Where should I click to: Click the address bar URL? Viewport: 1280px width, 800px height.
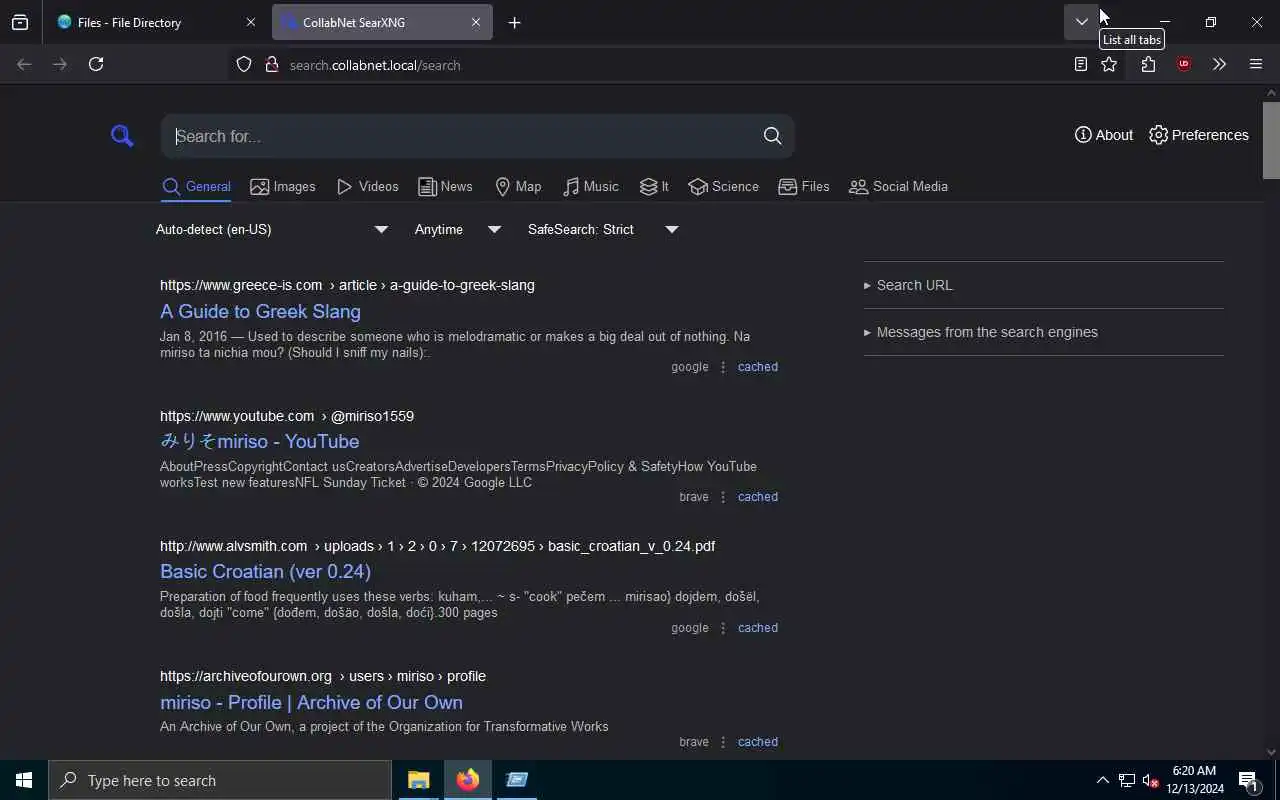pyautogui.click(x=375, y=65)
